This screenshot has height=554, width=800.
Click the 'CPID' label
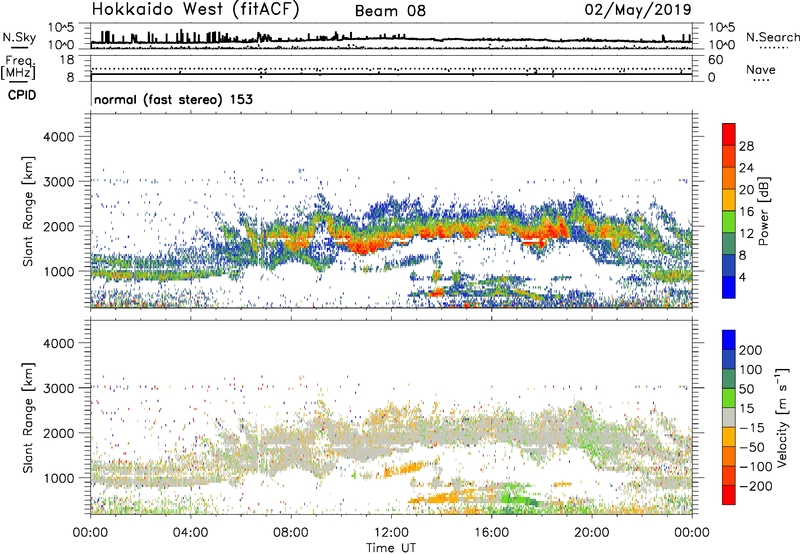[22, 95]
